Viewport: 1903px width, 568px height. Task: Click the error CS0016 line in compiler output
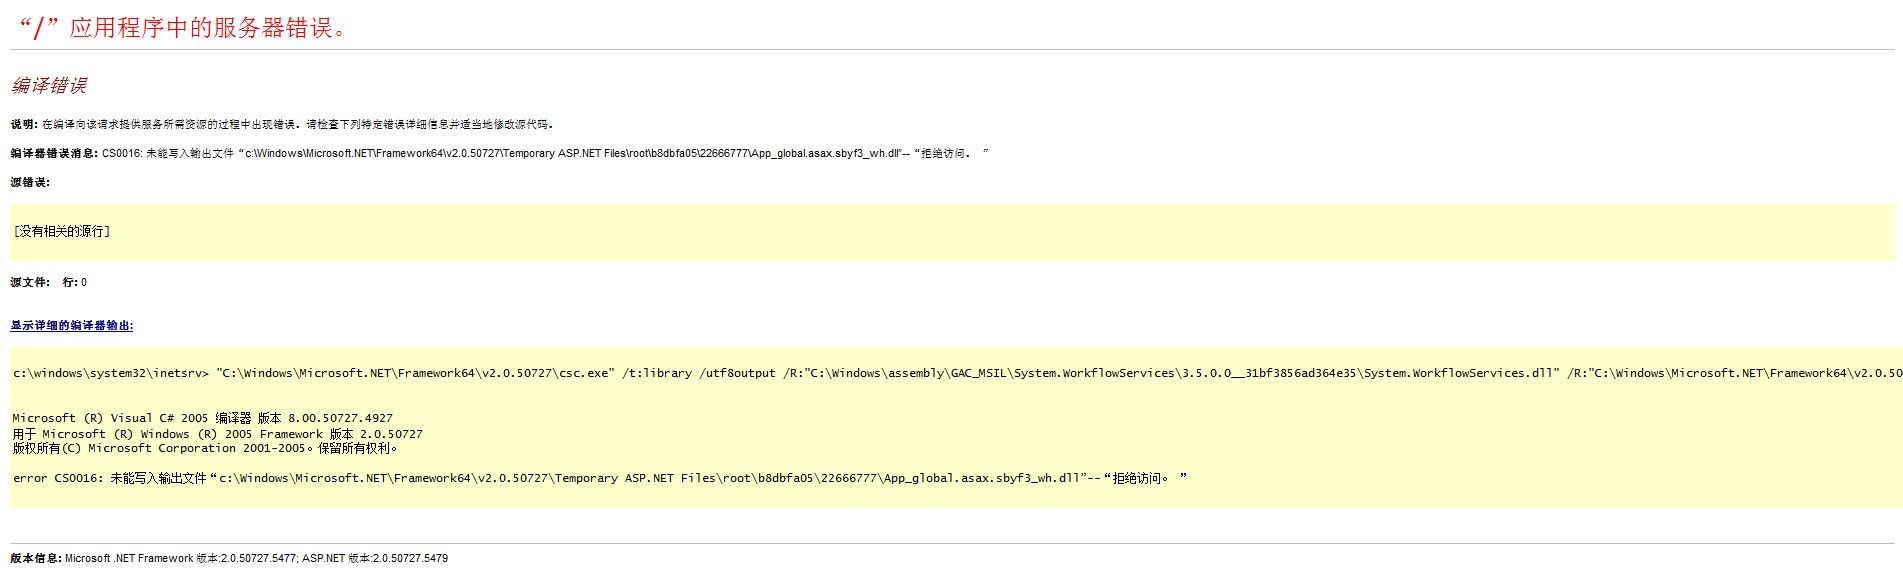[598, 479]
